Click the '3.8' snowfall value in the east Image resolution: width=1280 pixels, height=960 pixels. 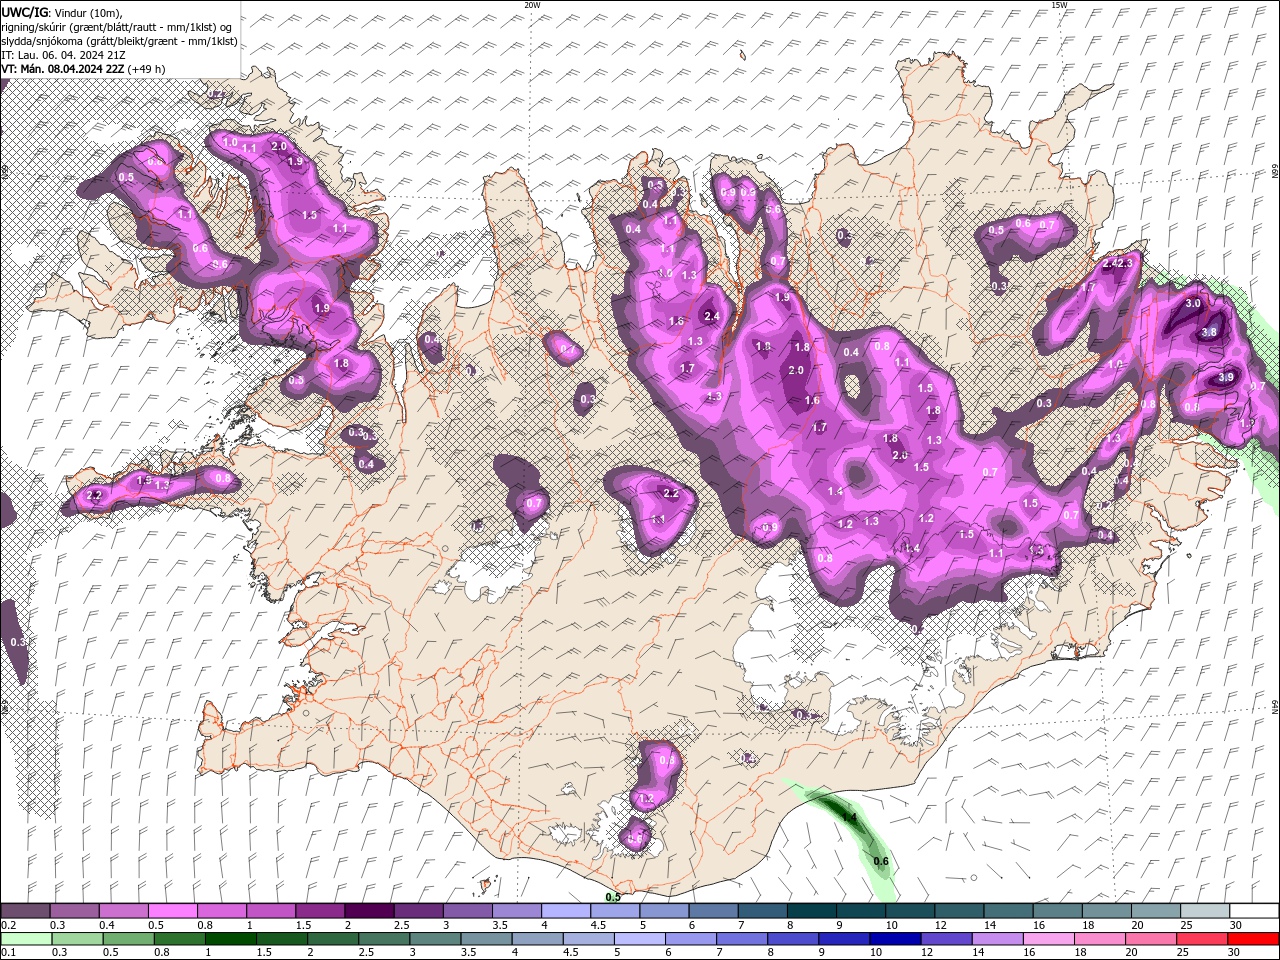1209,333
